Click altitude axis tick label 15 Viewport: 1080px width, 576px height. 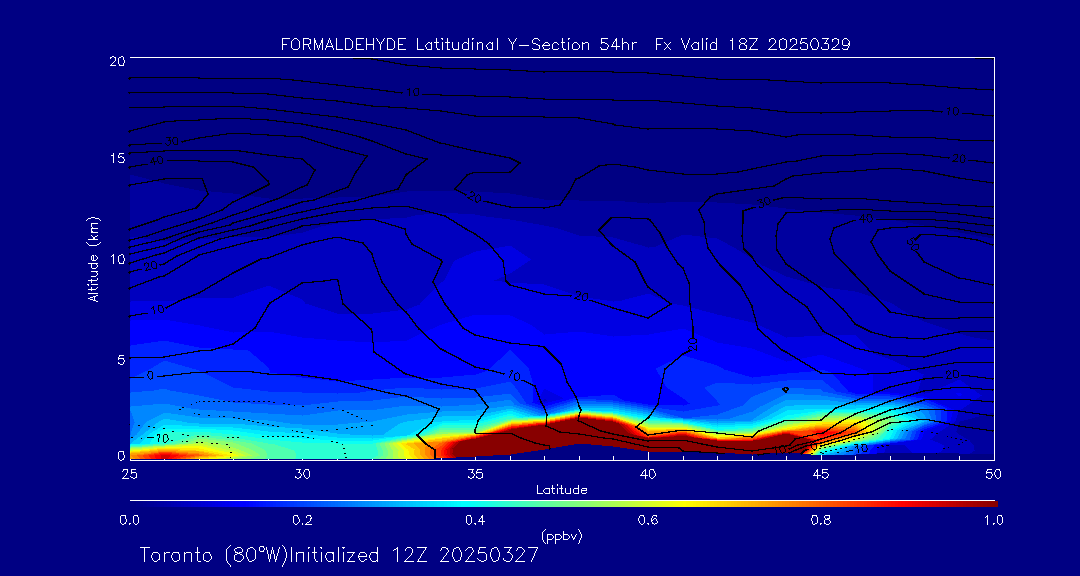pos(116,158)
